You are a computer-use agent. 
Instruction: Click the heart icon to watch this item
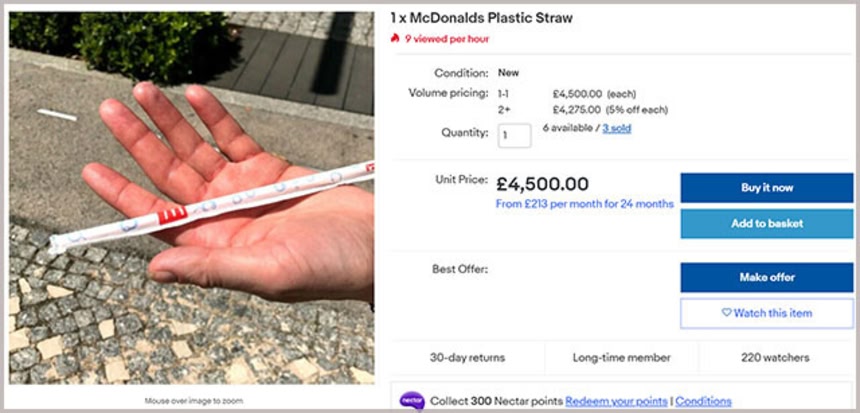[727, 313]
